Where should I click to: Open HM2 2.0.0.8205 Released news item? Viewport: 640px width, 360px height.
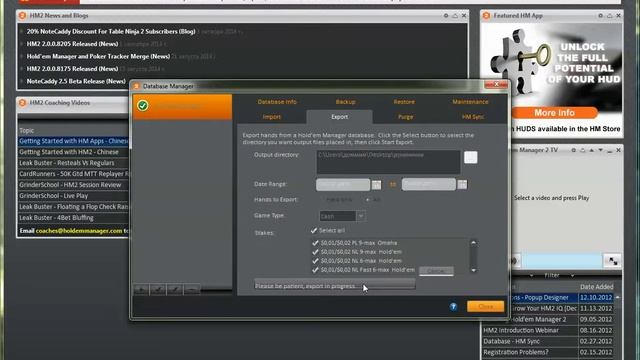72,44
